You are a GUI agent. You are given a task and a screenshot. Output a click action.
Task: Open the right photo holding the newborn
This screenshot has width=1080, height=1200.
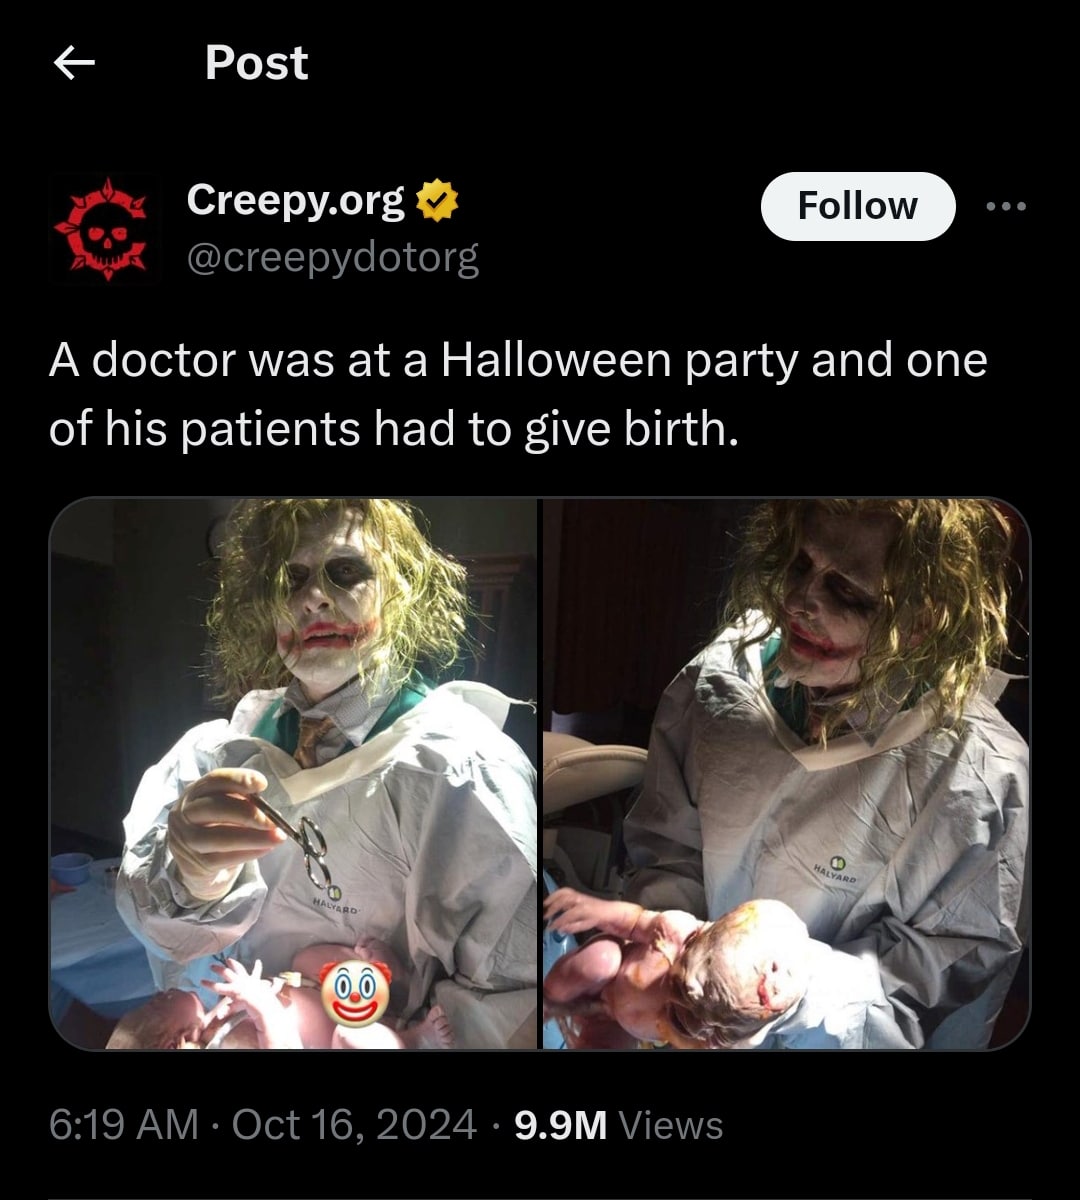(x=786, y=774)
